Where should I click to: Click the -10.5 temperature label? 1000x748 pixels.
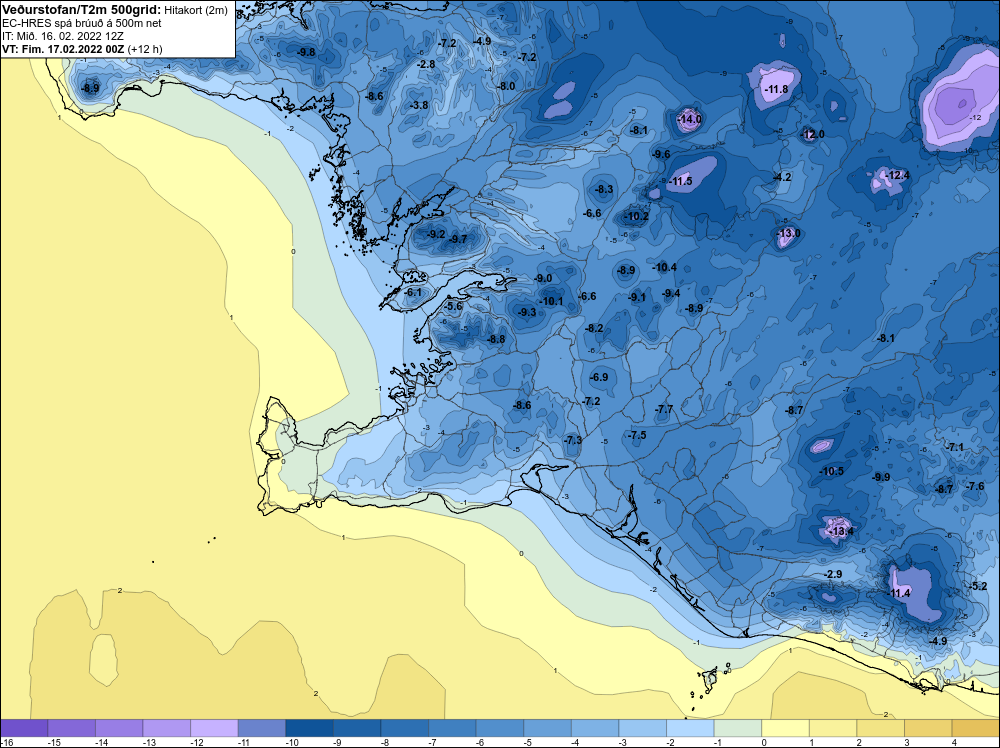pyautogui.click(x=832, y=472)
